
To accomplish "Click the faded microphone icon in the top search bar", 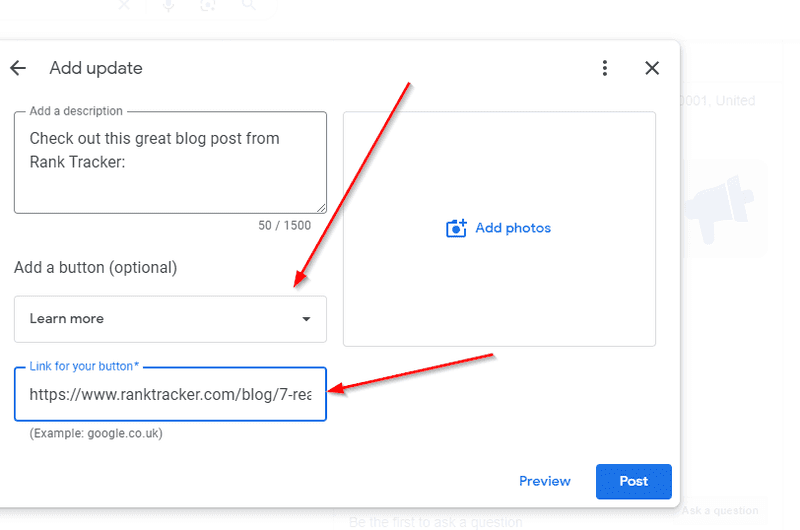I will [168, 6].
